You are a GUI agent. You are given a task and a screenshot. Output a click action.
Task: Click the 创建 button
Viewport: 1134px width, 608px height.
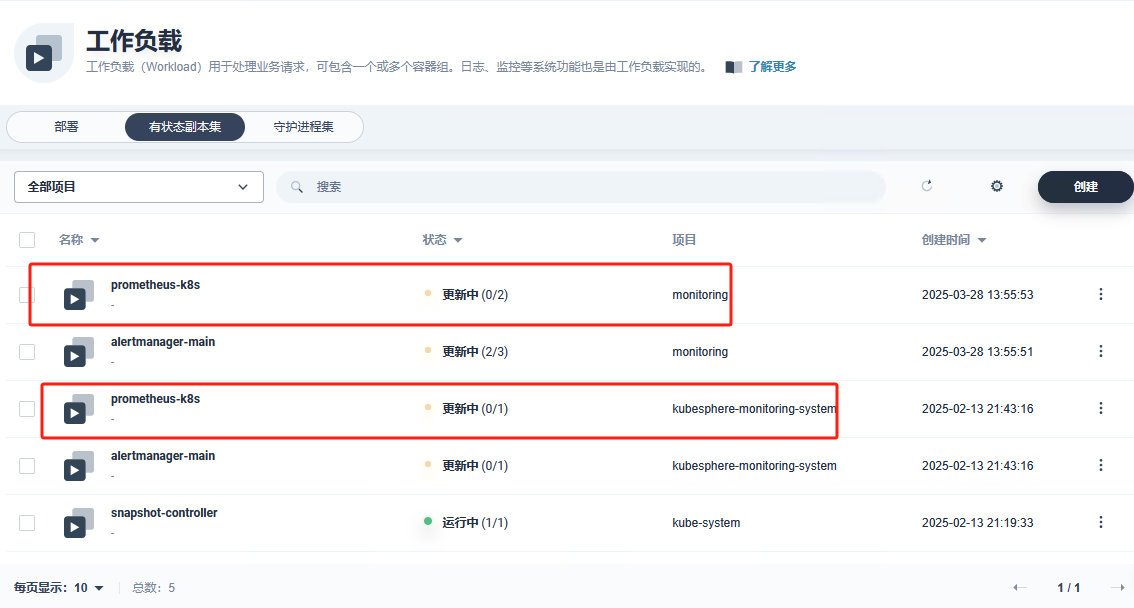[1086, 187]
